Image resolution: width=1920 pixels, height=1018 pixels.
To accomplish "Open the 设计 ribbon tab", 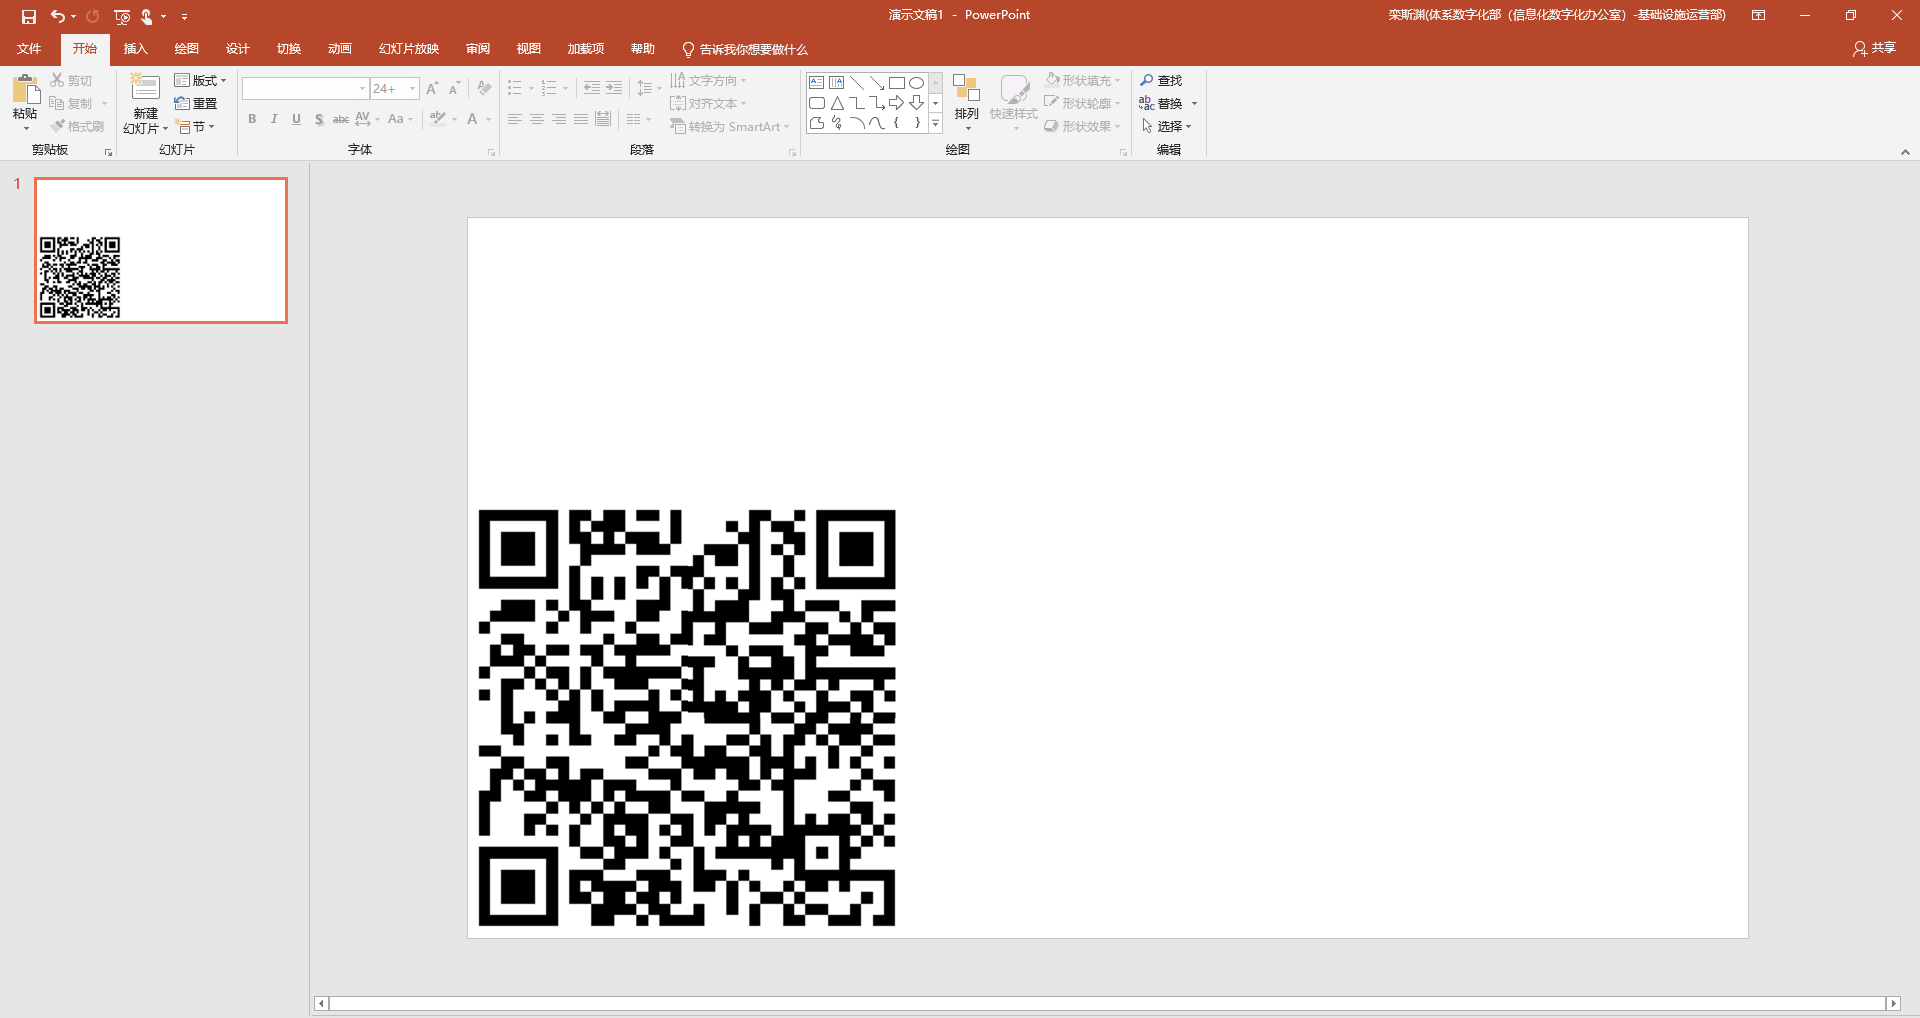I will [x=237, y=48].
